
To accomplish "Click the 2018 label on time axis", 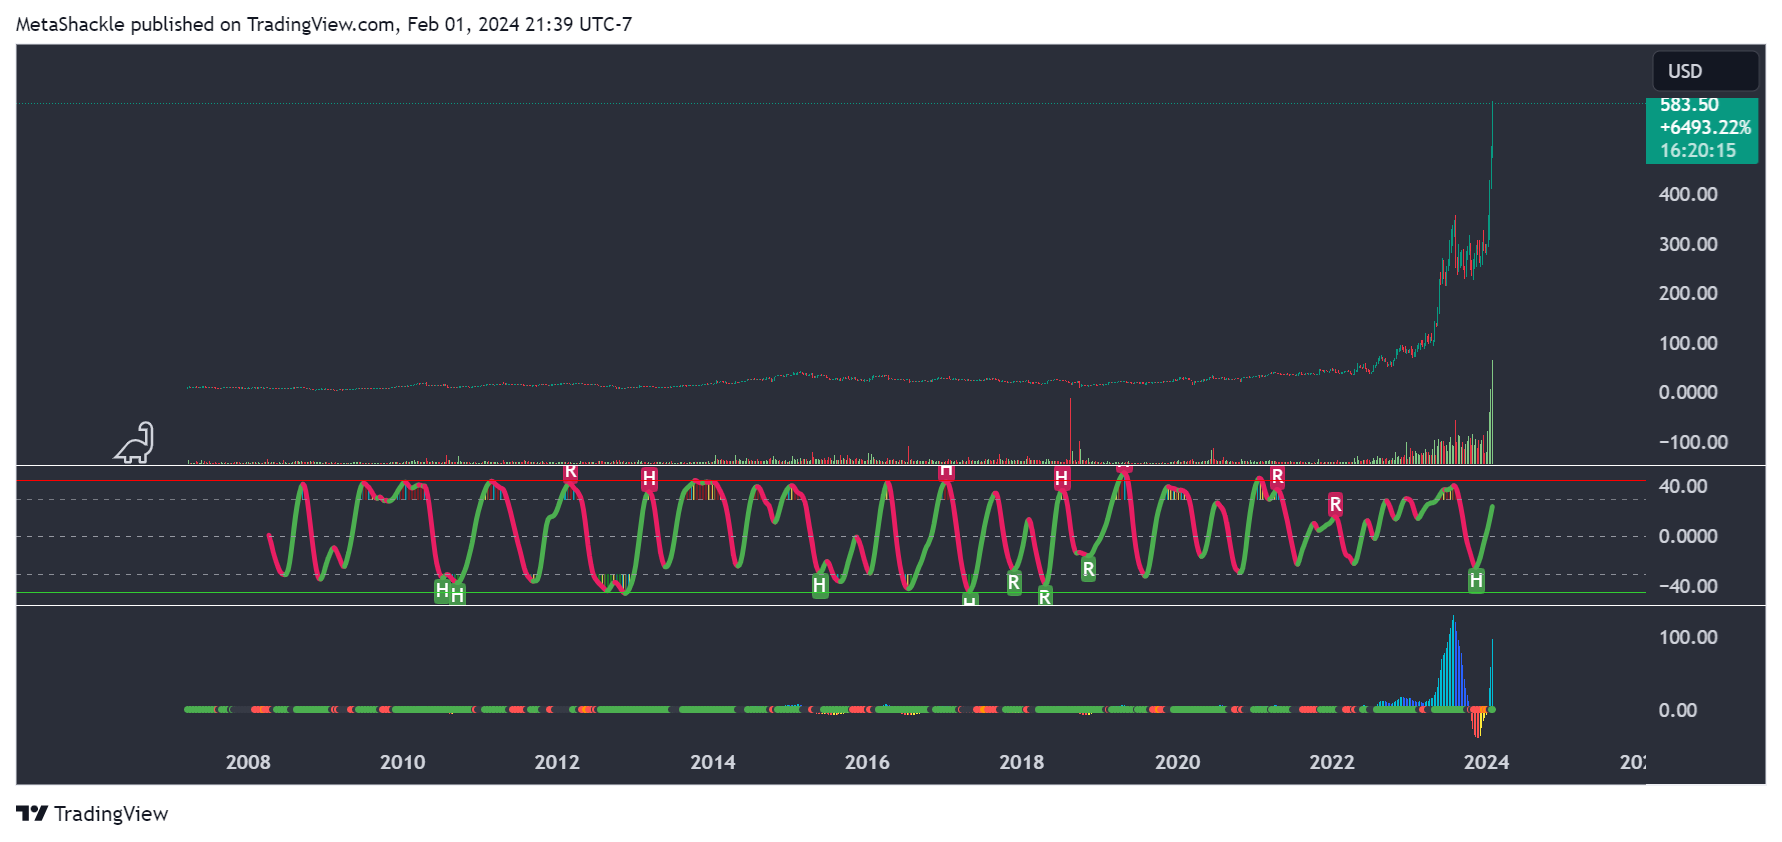I will [x=1022, y=762].
